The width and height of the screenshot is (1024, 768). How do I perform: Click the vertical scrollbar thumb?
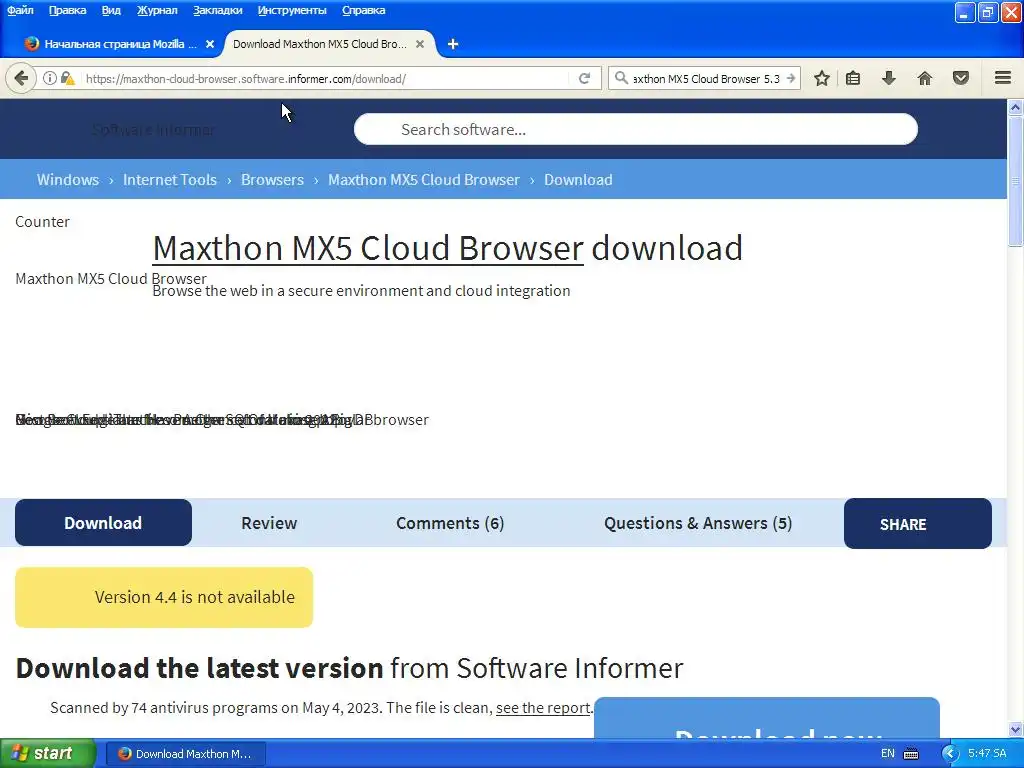1016,182
